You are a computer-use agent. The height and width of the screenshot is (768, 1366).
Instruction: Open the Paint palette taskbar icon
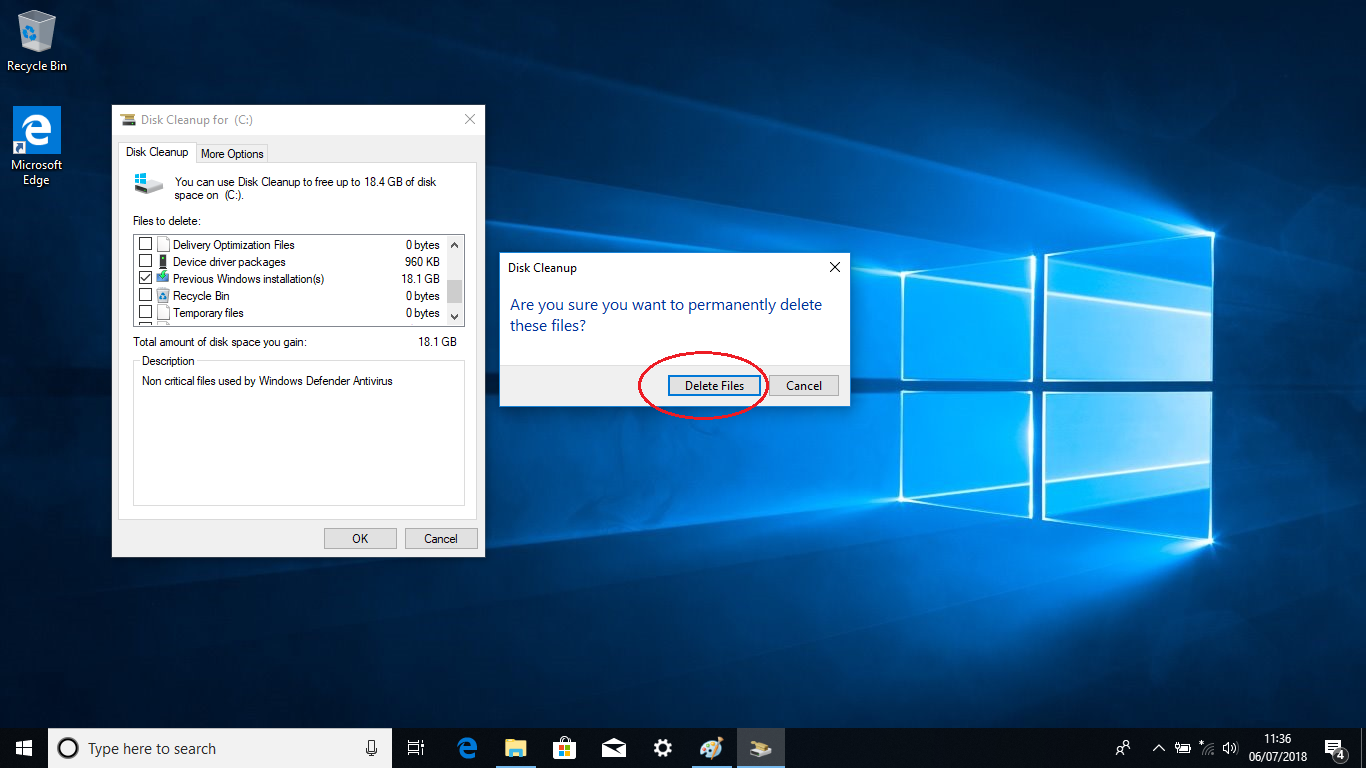tap(711, 748)
